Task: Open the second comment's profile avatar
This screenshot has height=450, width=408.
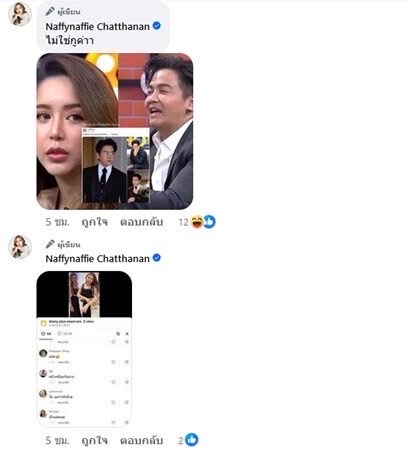Action: 20,247
